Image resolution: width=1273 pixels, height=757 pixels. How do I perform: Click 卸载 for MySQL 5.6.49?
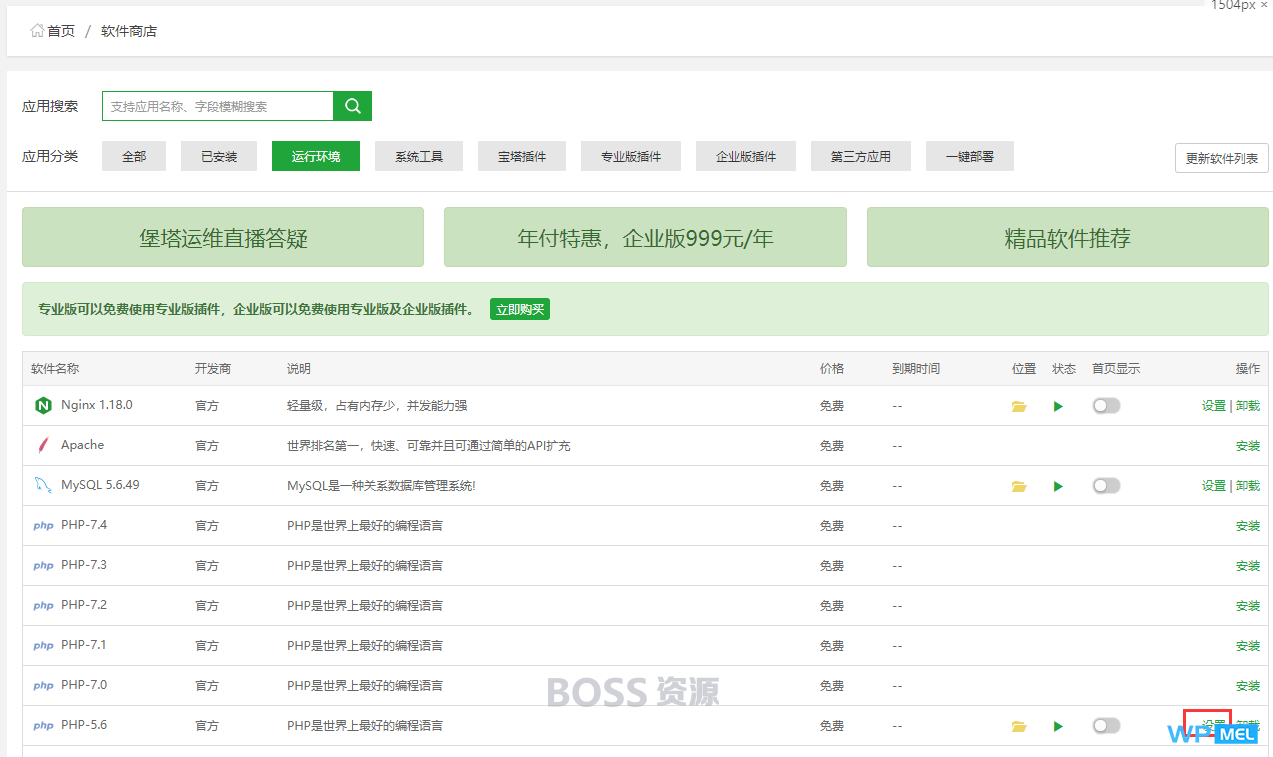(x=1248, y=486)
